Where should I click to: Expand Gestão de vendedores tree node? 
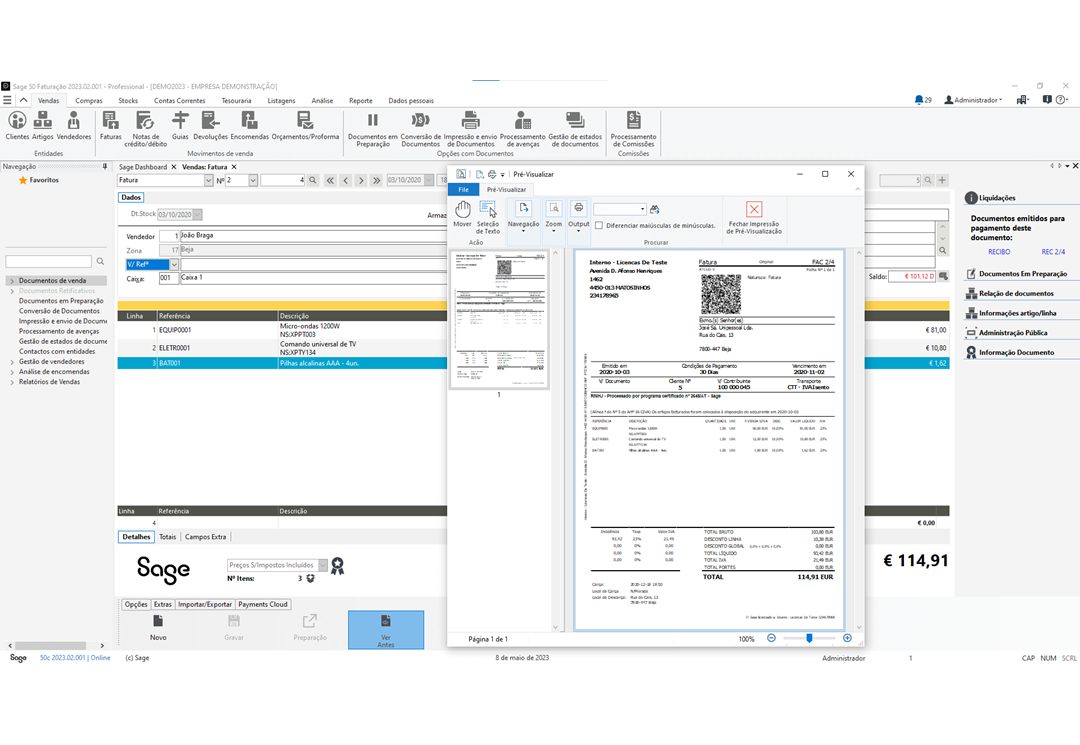[12, 361]
